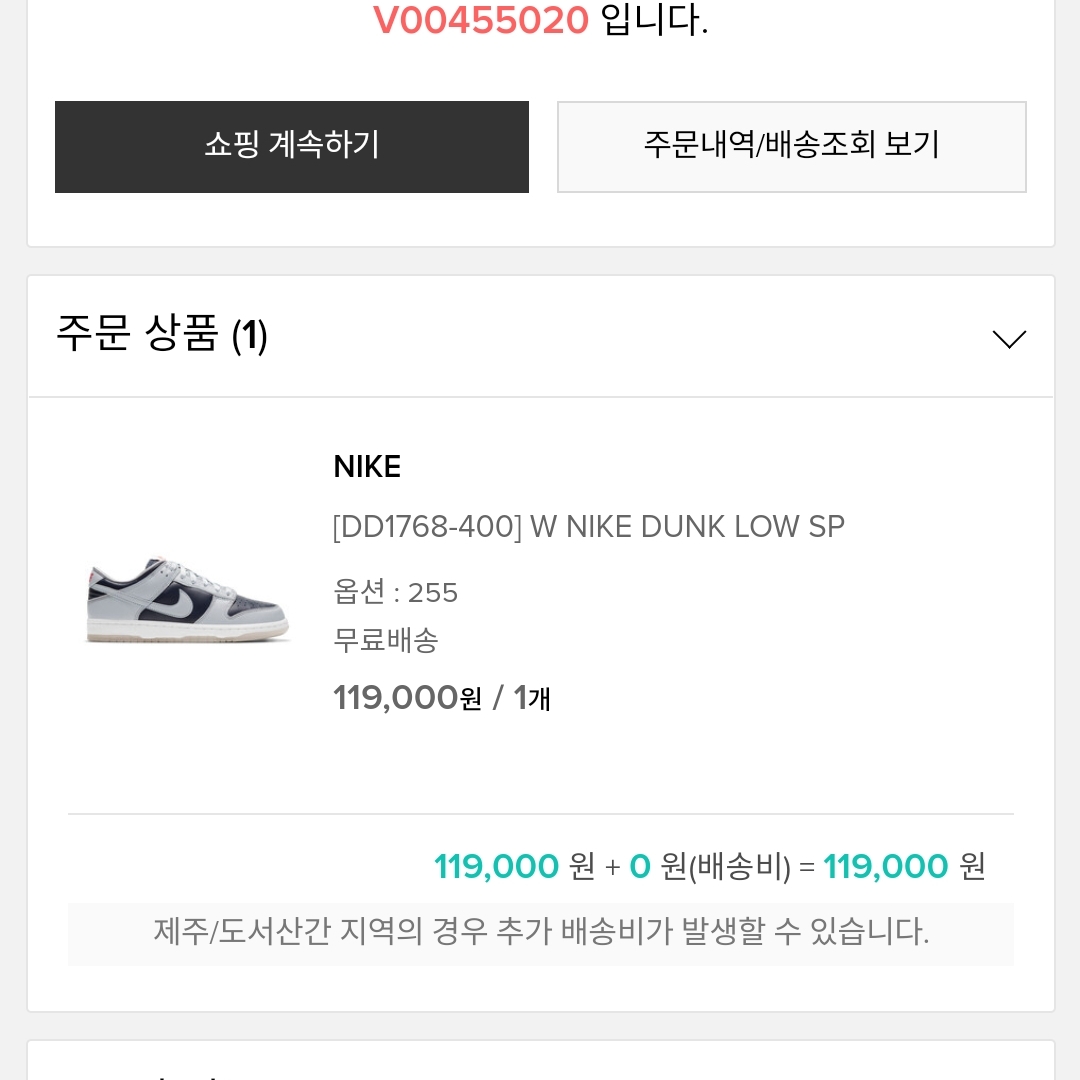Click the 무료배송 label
1080x1080 pixels.
[x=386, y=640]
